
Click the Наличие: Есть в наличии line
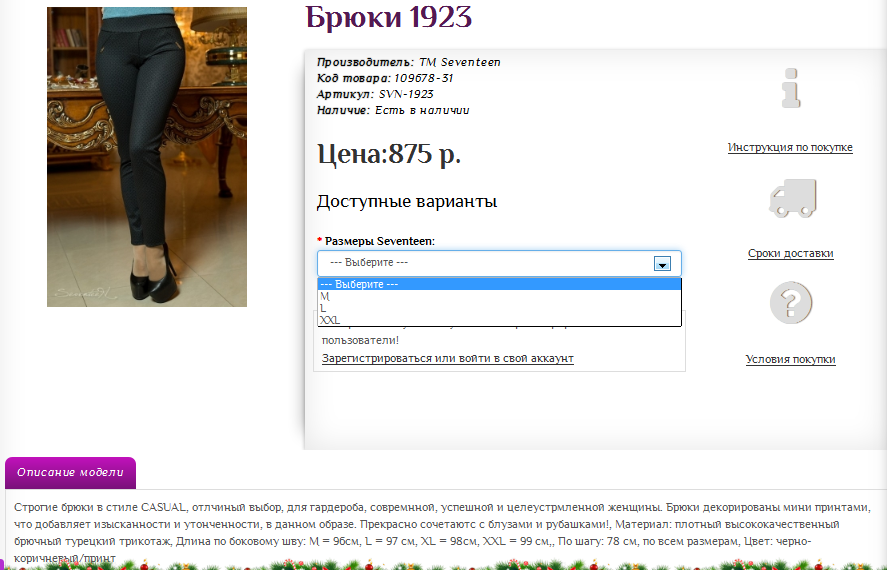pyautogui.click(x=393, y=110)
